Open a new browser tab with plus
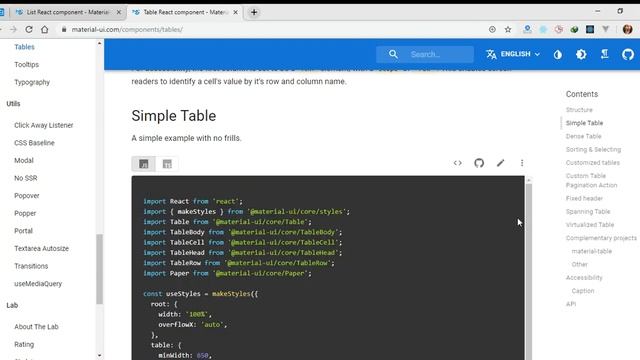Viewport: 640px width, 360px height. [254, 12]
